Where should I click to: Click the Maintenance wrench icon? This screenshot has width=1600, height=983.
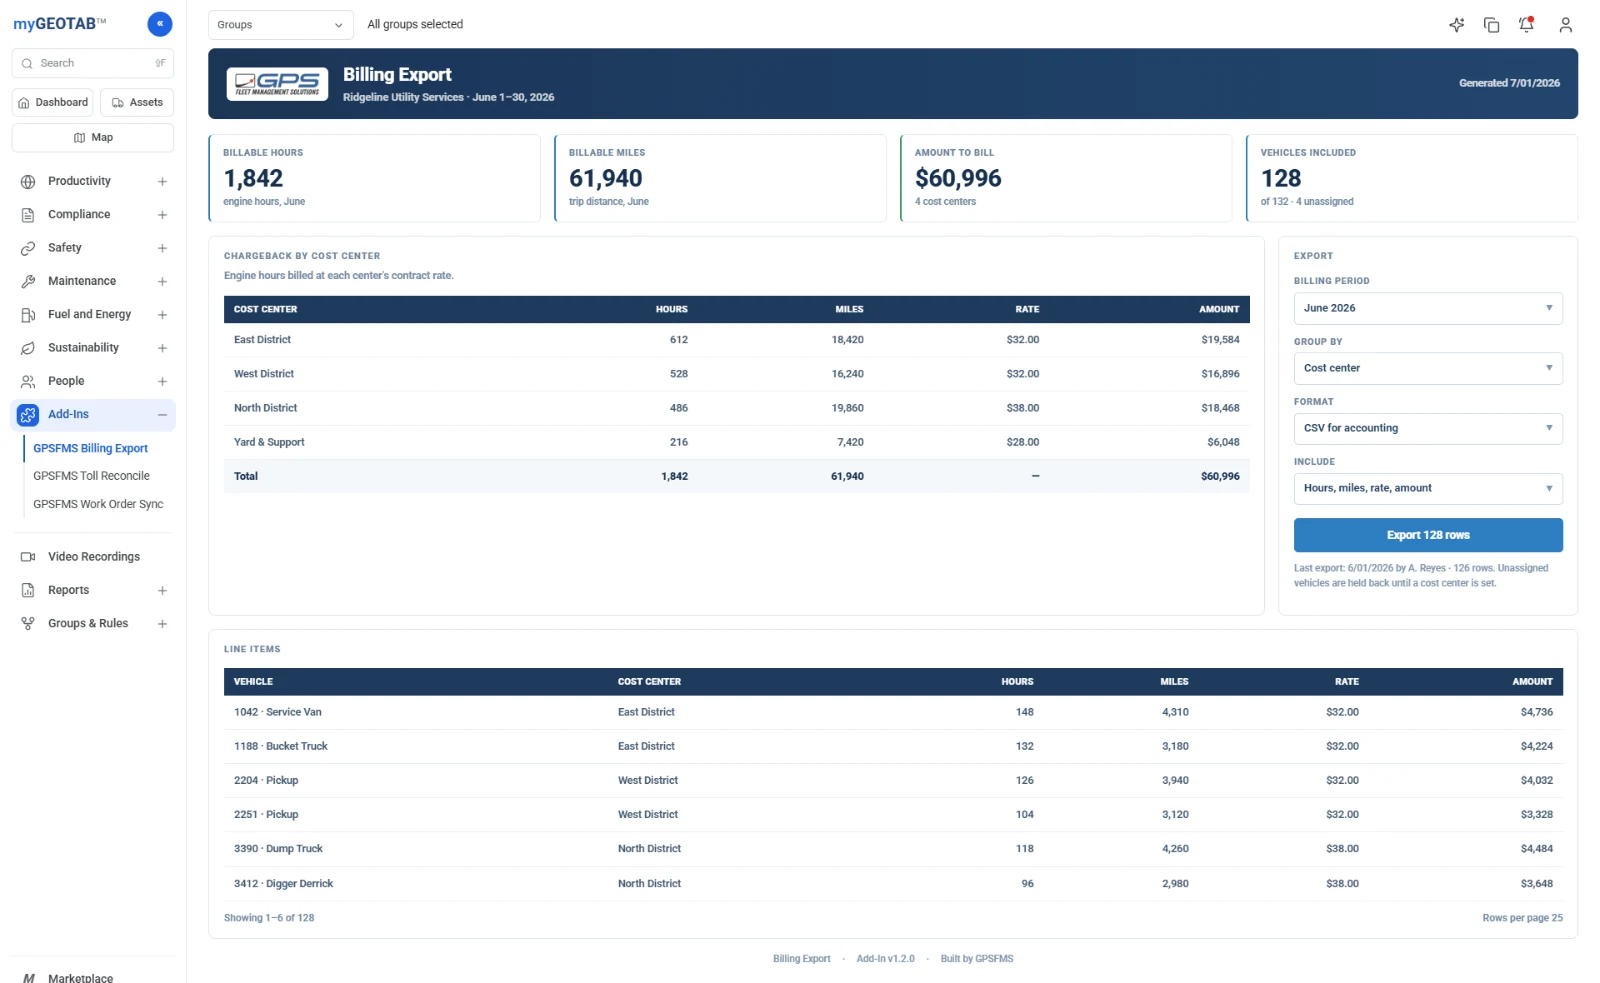[x=28, y=281]
